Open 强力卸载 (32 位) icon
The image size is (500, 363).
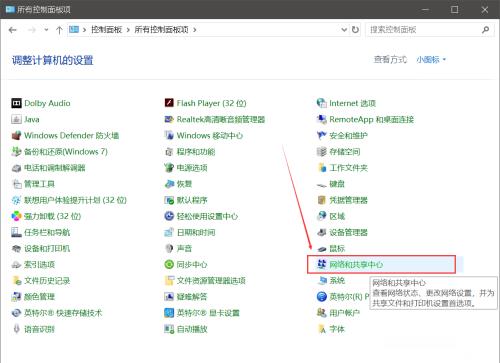pyautogui.click(x=16, y=216)
